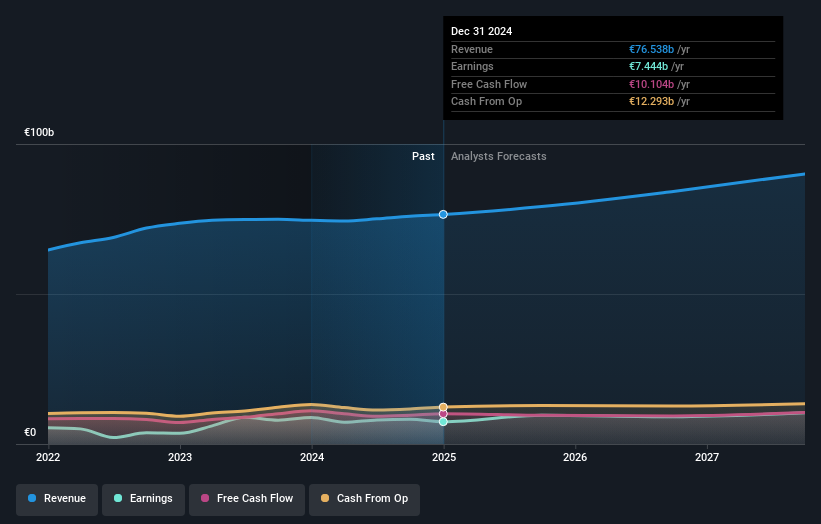This screenshot has width=821, height=524.
Task: Click the €76.538b revenue value in tooltip
Action: (x=651, y=49)
